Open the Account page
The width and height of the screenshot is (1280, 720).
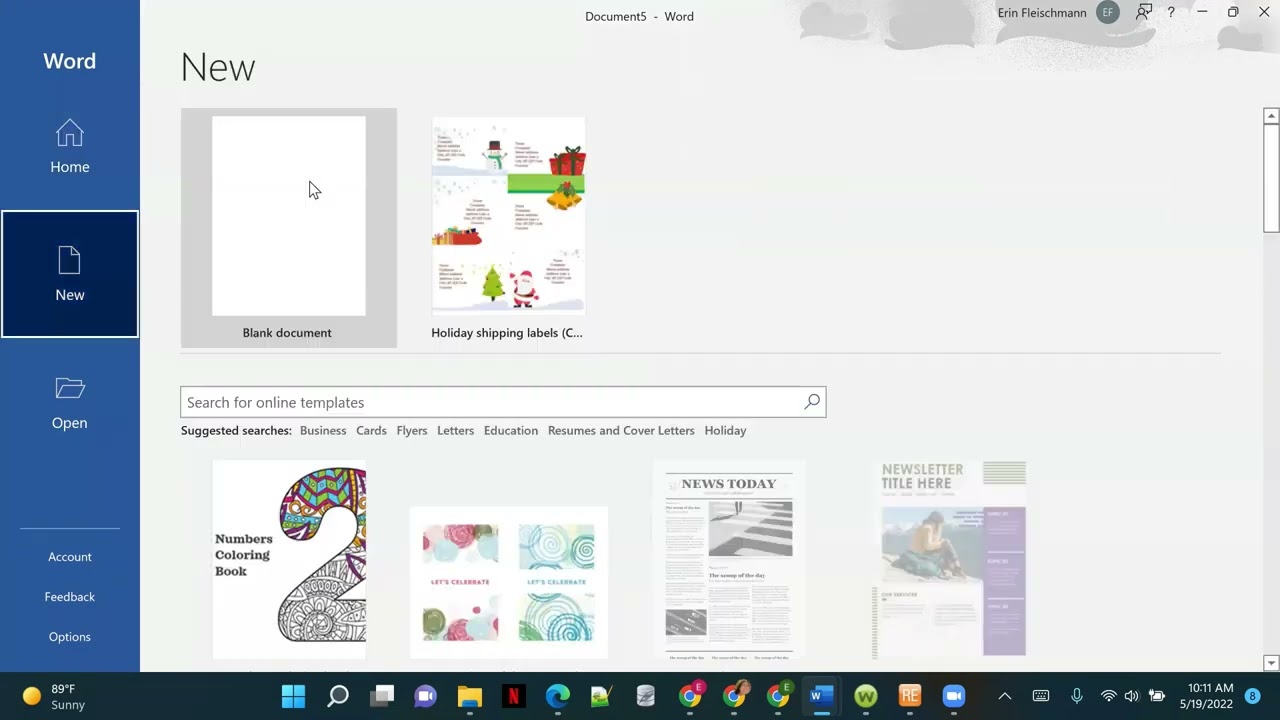[70, 557]
